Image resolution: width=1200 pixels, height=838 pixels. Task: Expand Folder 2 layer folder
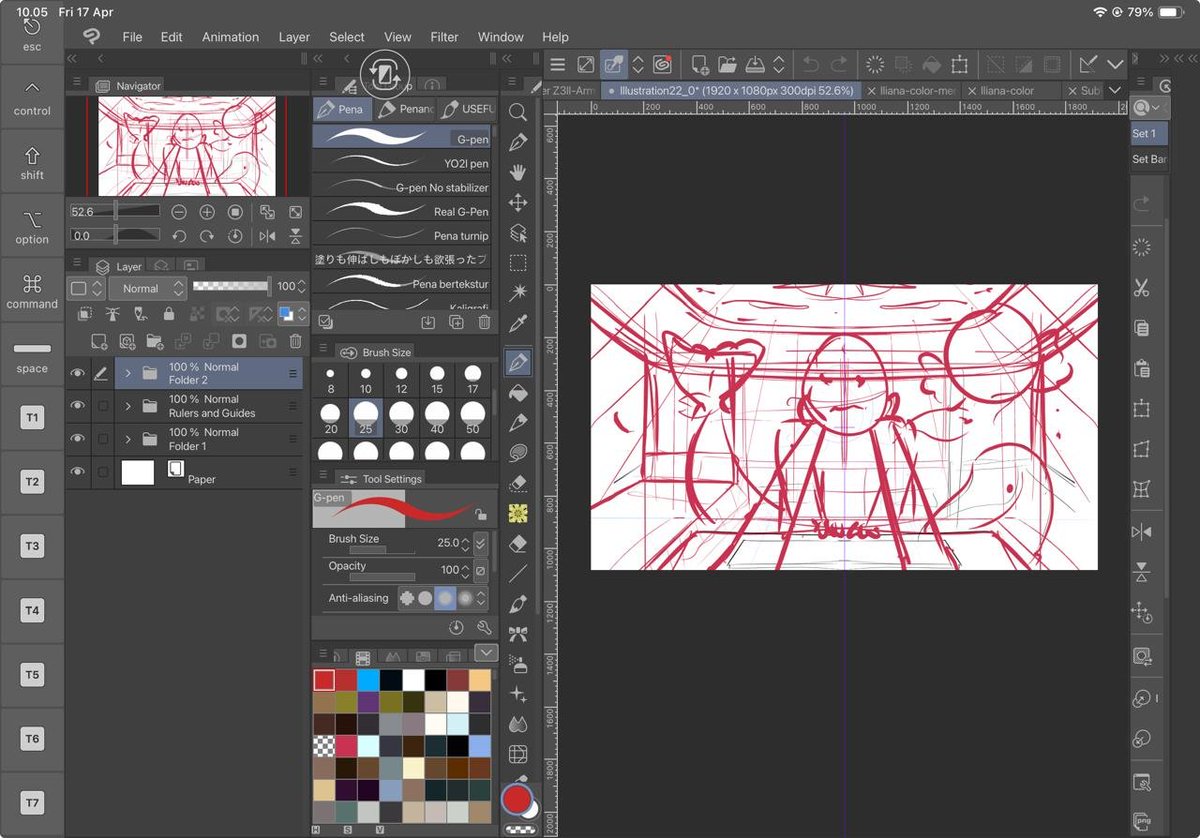129,373
